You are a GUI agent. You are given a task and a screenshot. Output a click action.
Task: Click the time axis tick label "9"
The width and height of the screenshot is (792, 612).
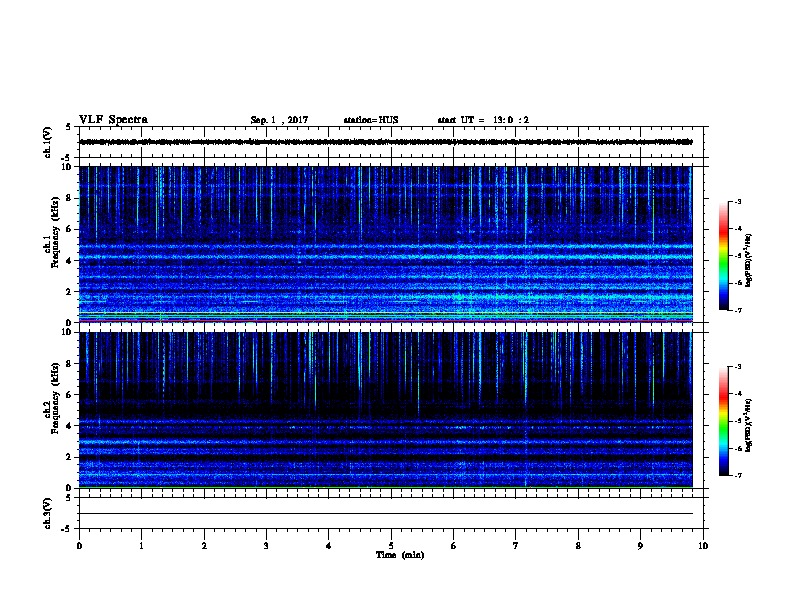click(x=640, y=546)
